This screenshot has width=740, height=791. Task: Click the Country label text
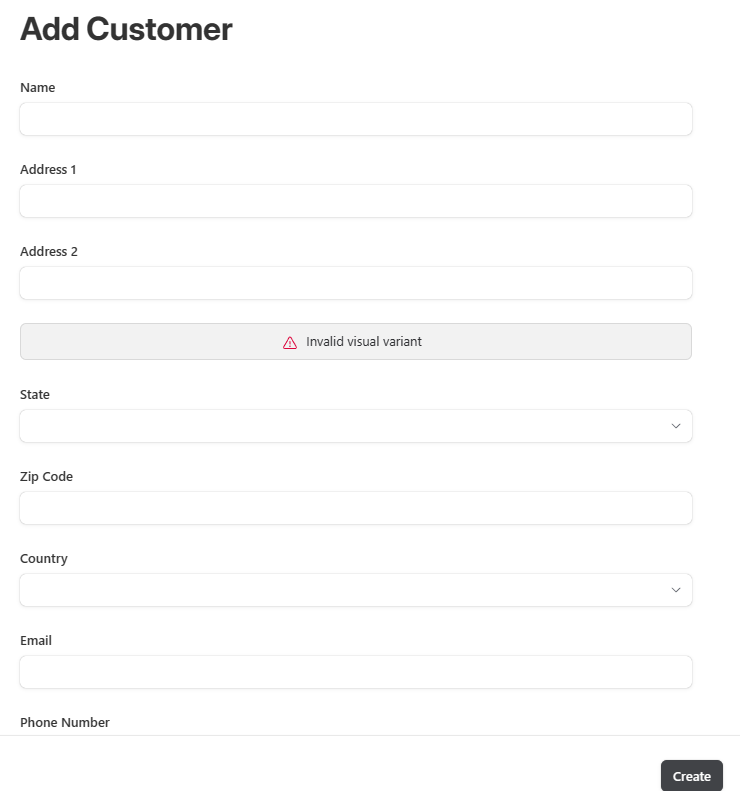click(44, 558)
